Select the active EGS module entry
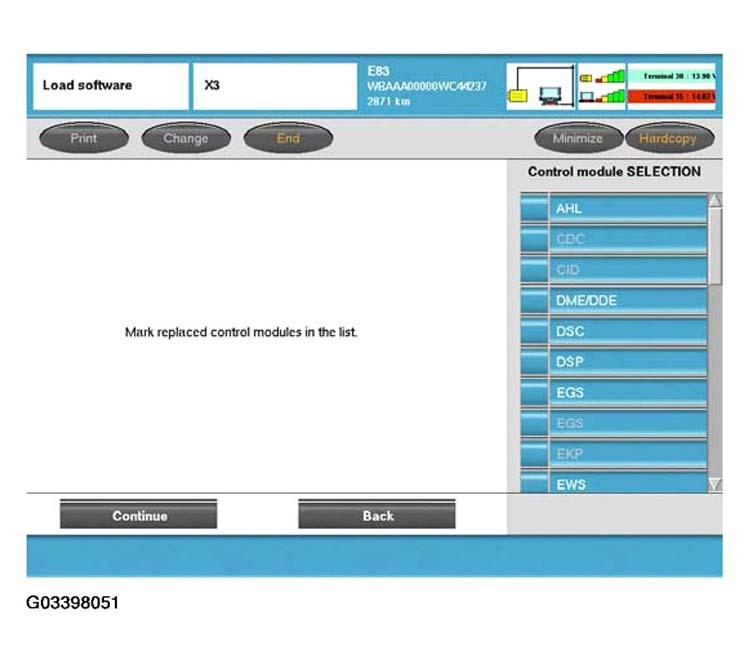750x663 pixels. tap(628, 393)
